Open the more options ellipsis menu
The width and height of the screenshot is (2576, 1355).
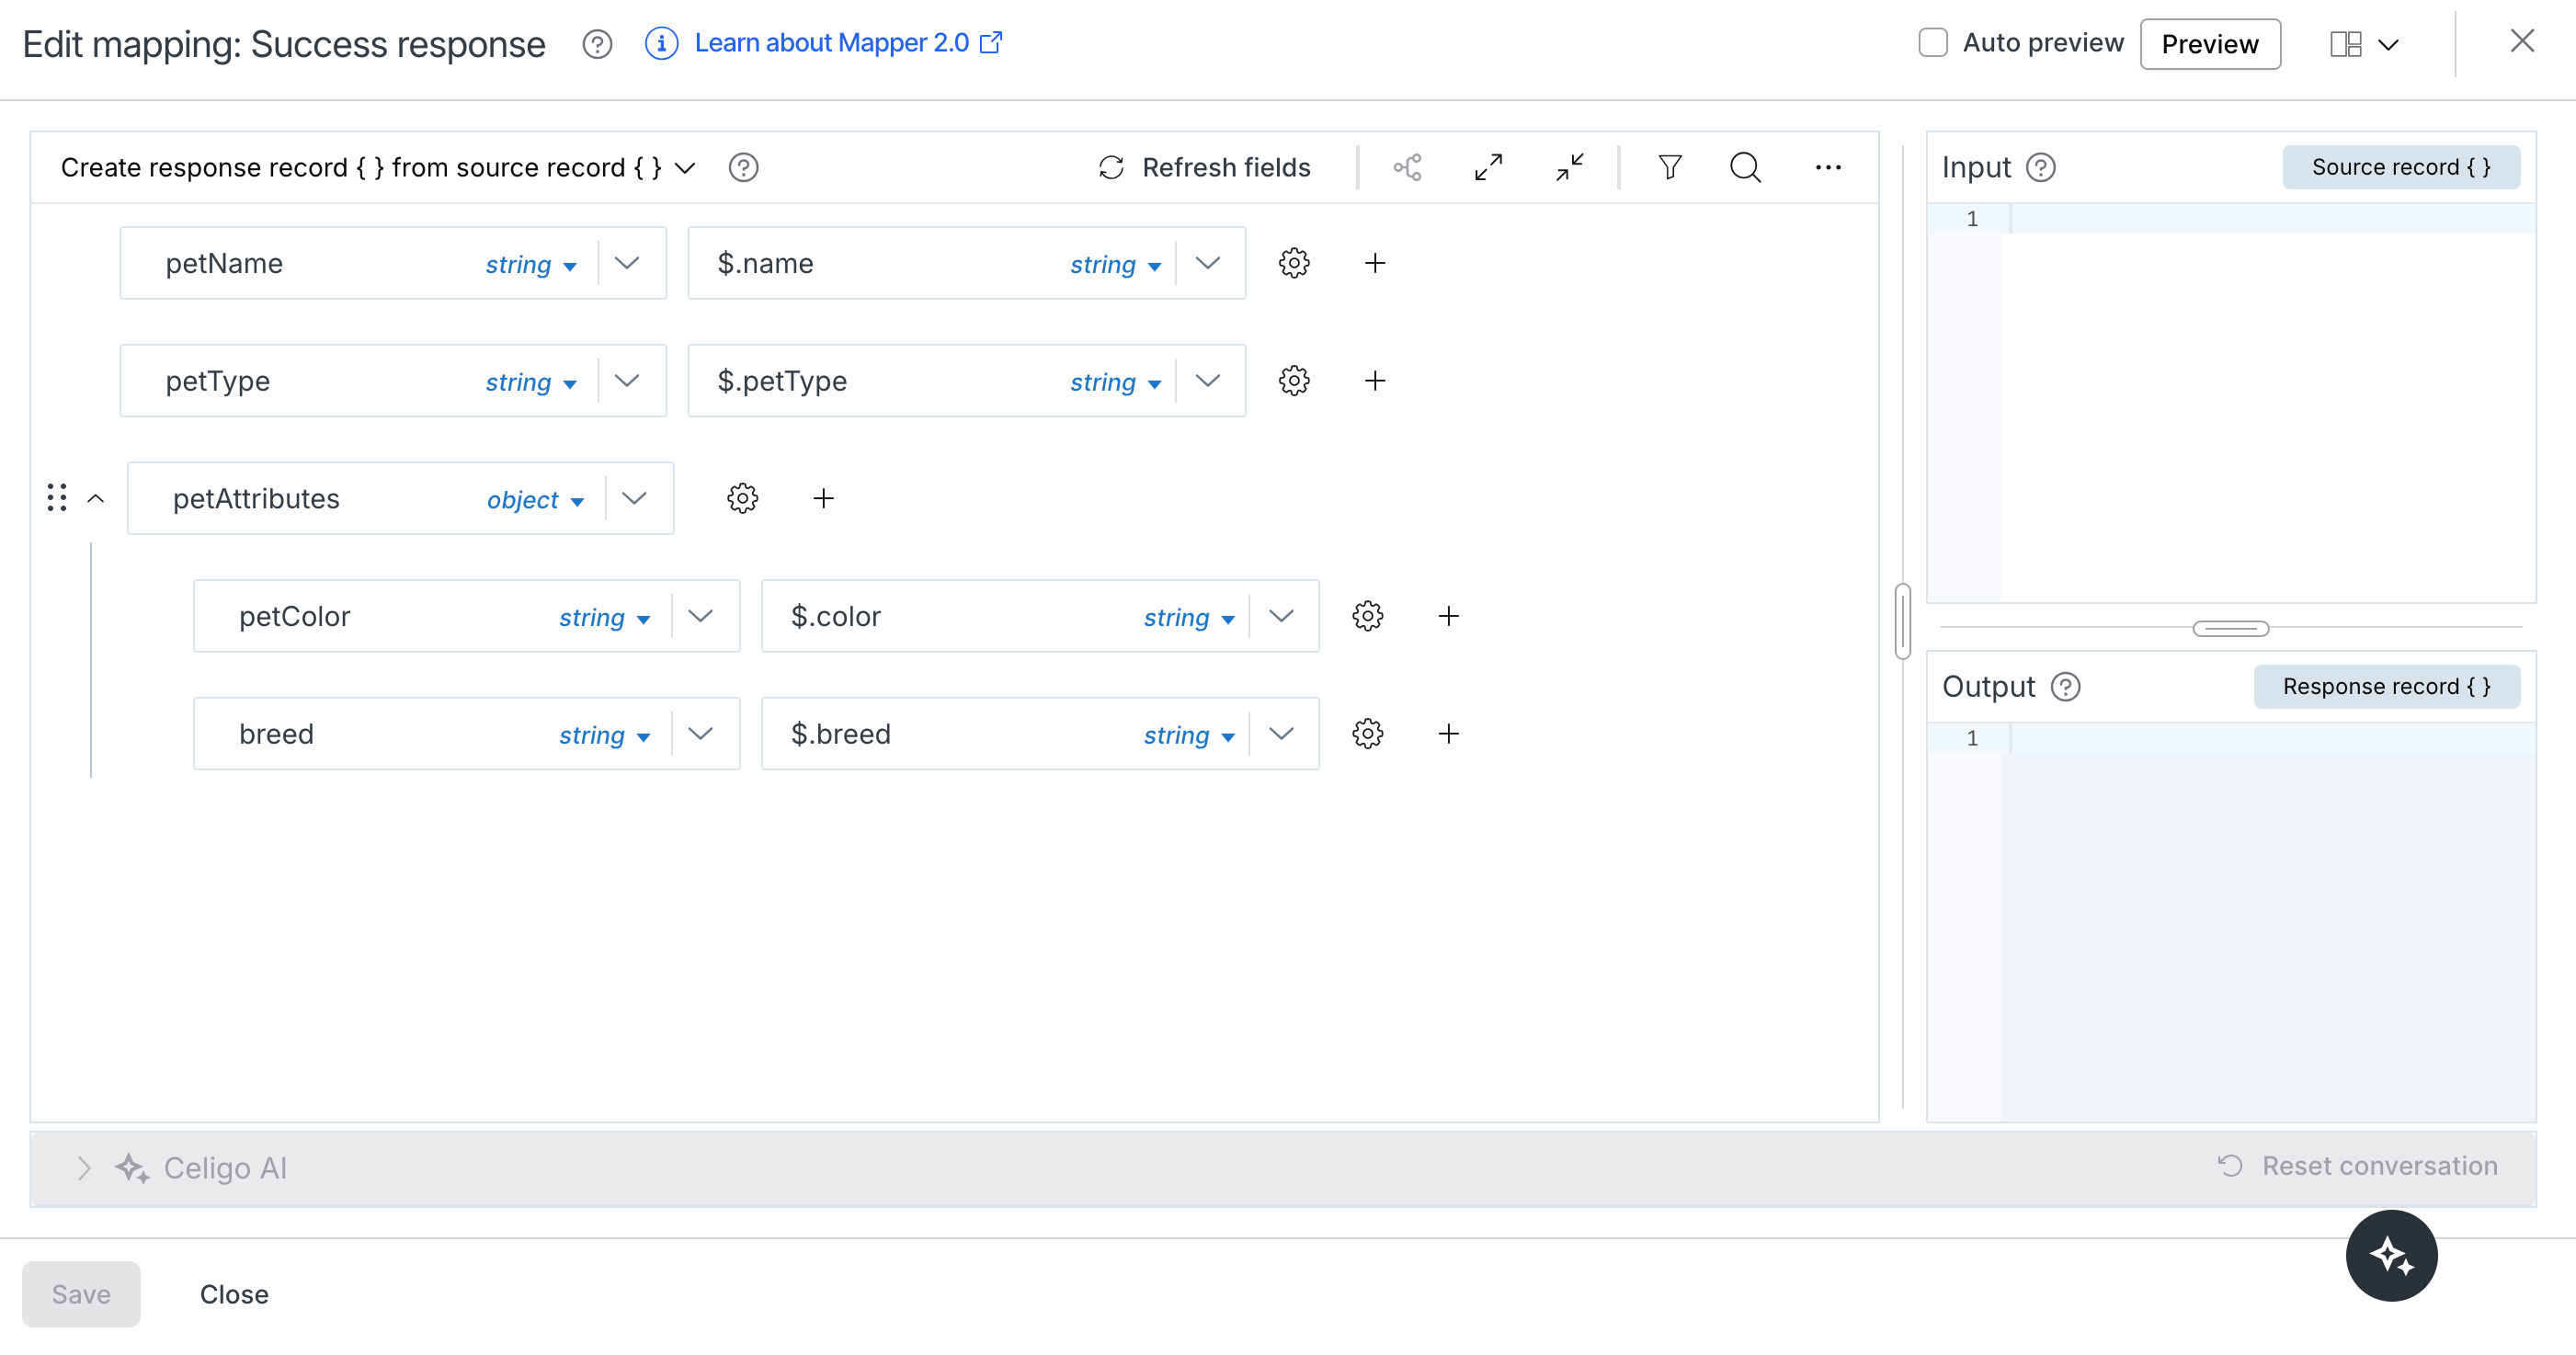(1827, 167)
